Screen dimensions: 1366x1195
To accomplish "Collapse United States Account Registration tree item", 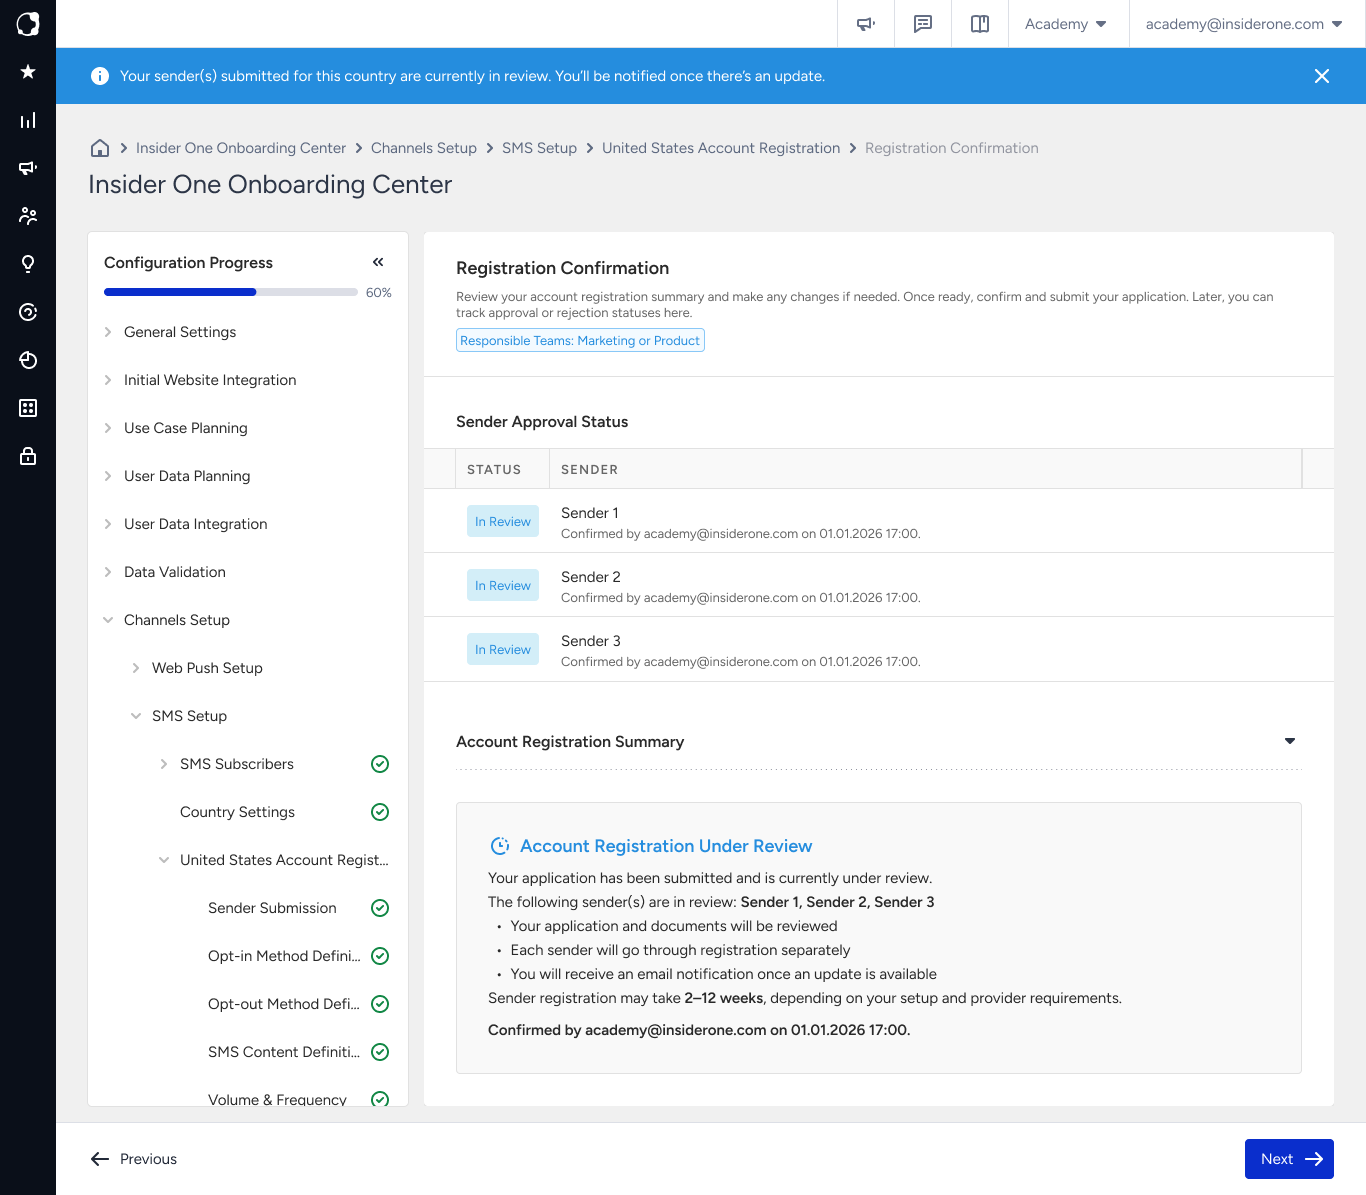I will pos(164,860).
